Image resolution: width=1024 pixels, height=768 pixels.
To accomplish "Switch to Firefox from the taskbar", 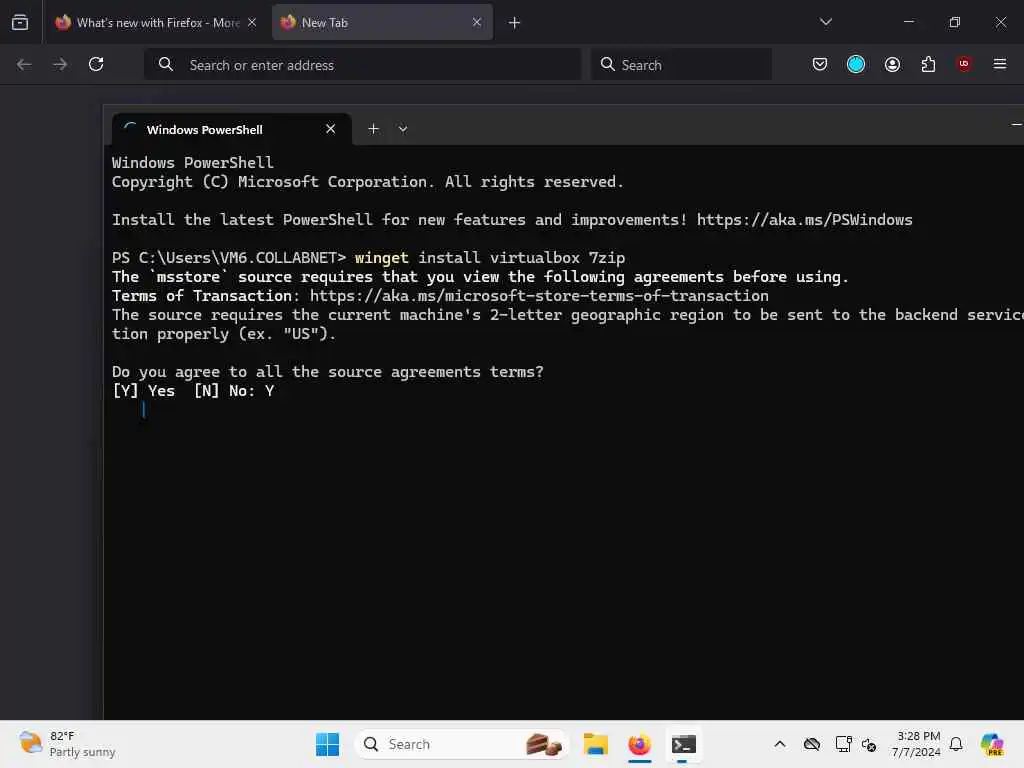I will pyautogui.click(x=639, y=744).
